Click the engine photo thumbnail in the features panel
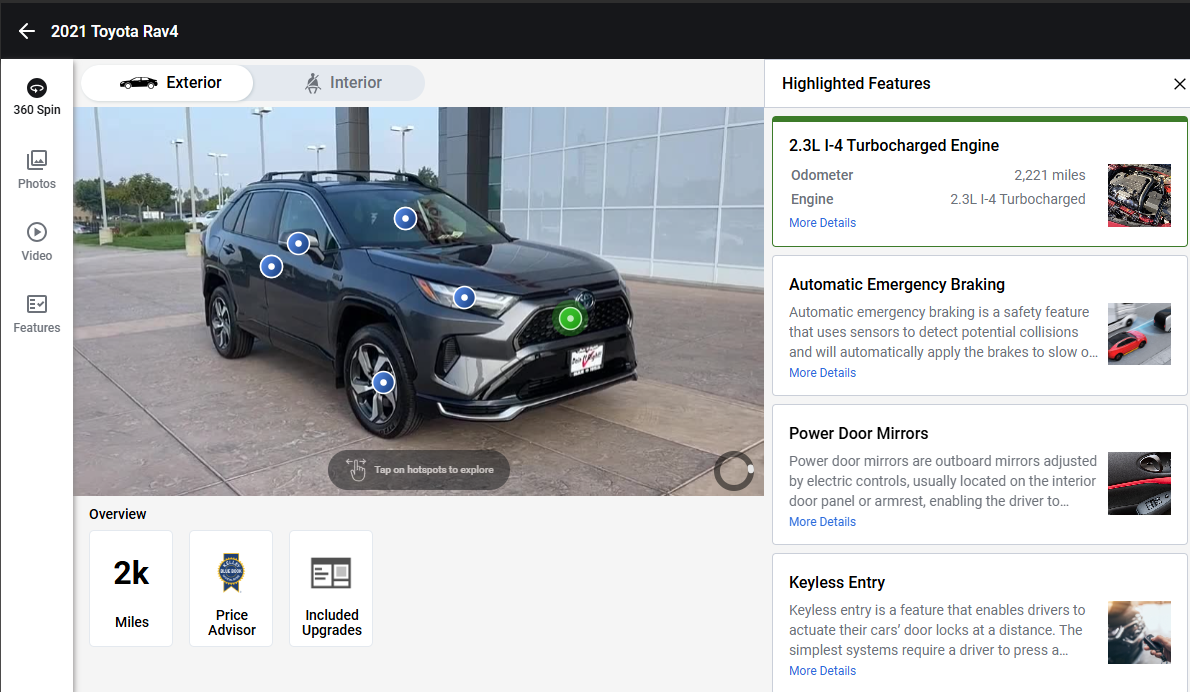The width and height of the screenshot is (1190, 692). tap(1139, 195)
